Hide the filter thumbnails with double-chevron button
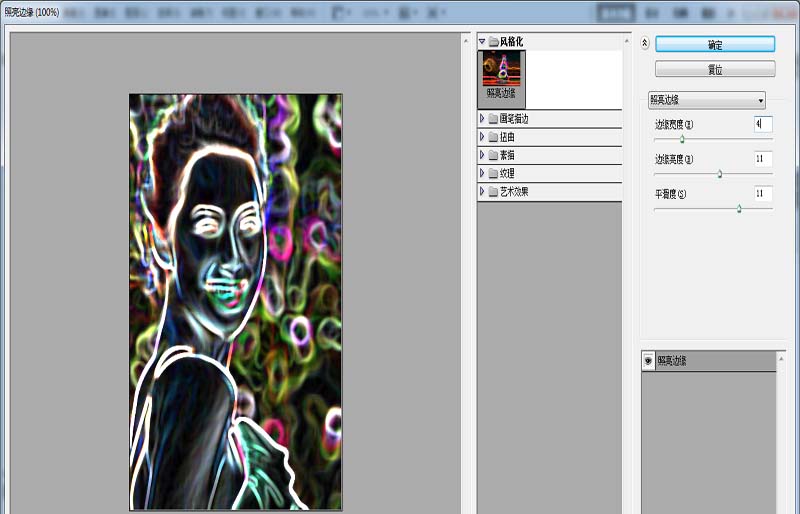 [x=644, y=43]
